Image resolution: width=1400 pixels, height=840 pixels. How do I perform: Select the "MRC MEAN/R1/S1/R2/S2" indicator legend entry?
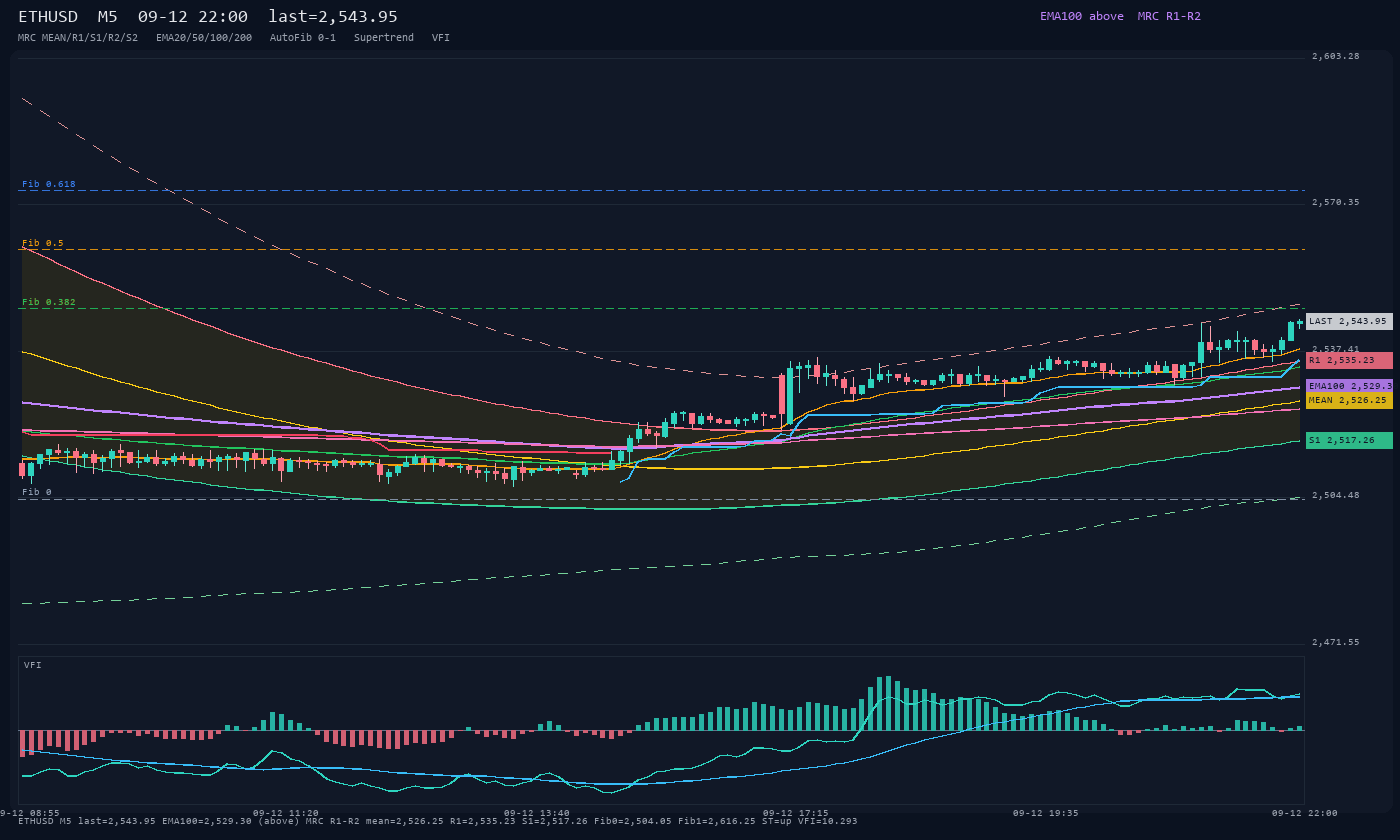click(78, 37)
